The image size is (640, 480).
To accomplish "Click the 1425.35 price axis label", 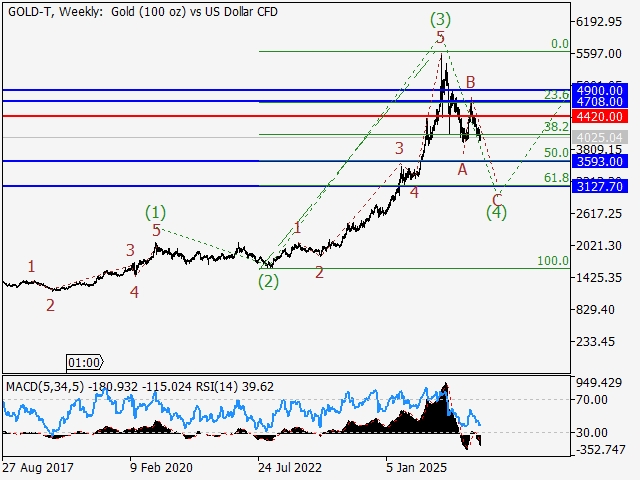I will (598, 278).
